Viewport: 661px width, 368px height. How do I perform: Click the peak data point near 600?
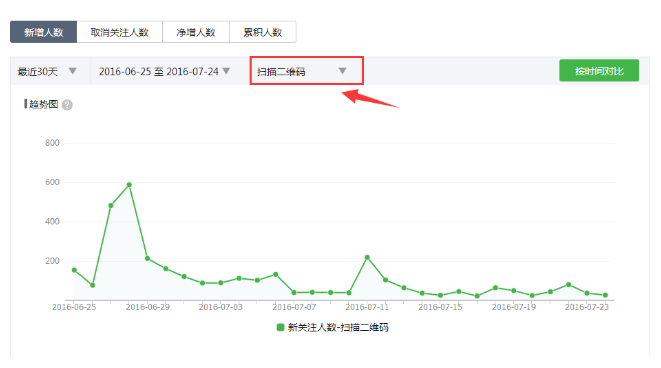129,185
